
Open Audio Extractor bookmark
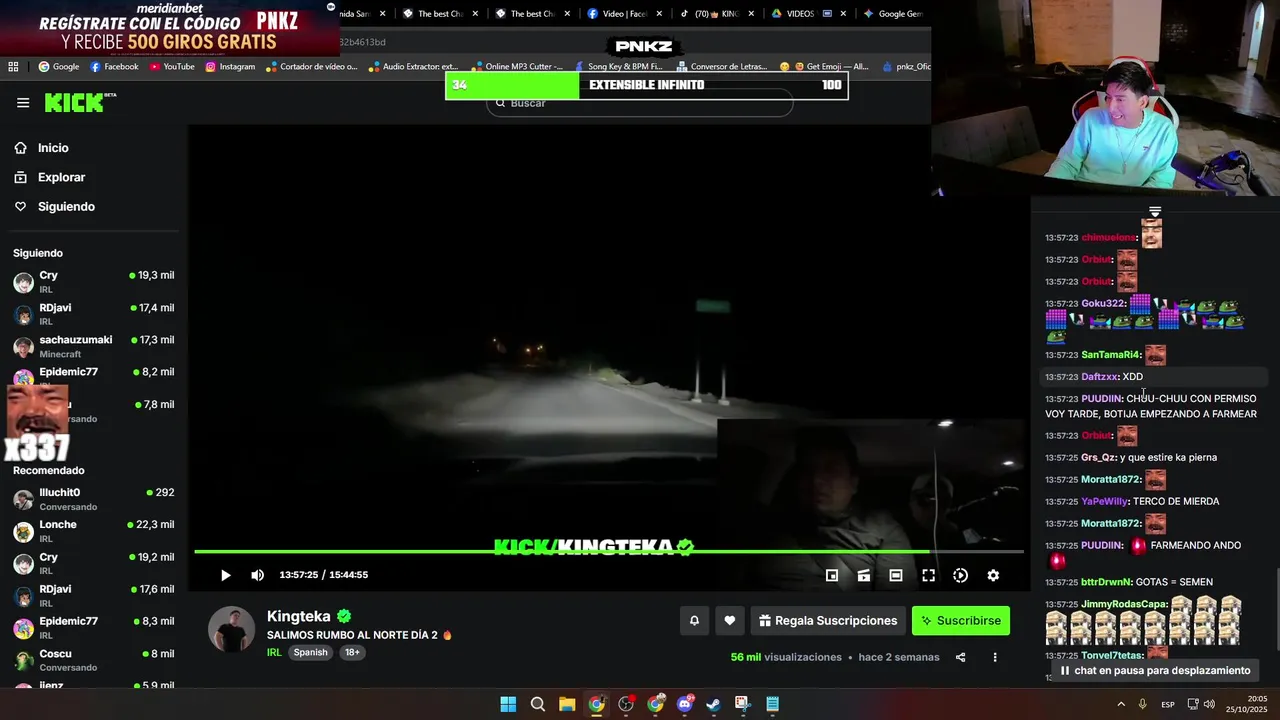pyautogui.click(x=413, y=67)
